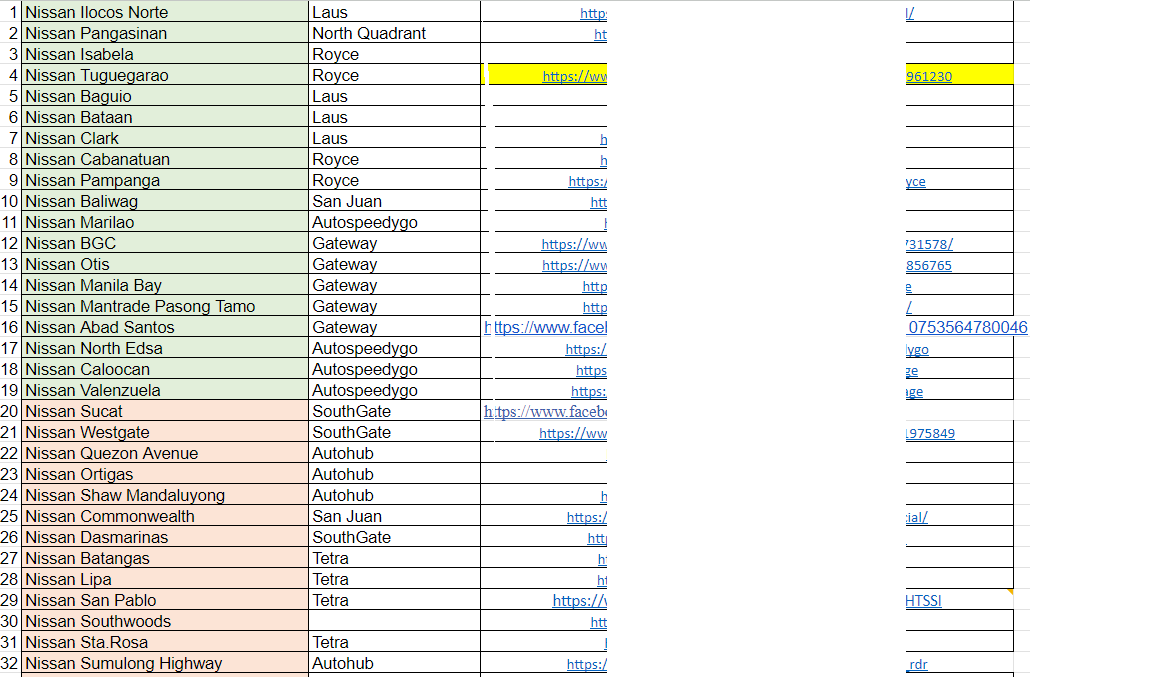Viewport: 1152px width, 677px height.
Task: Click the link ending 856765
Action: (x=929, y=265)
